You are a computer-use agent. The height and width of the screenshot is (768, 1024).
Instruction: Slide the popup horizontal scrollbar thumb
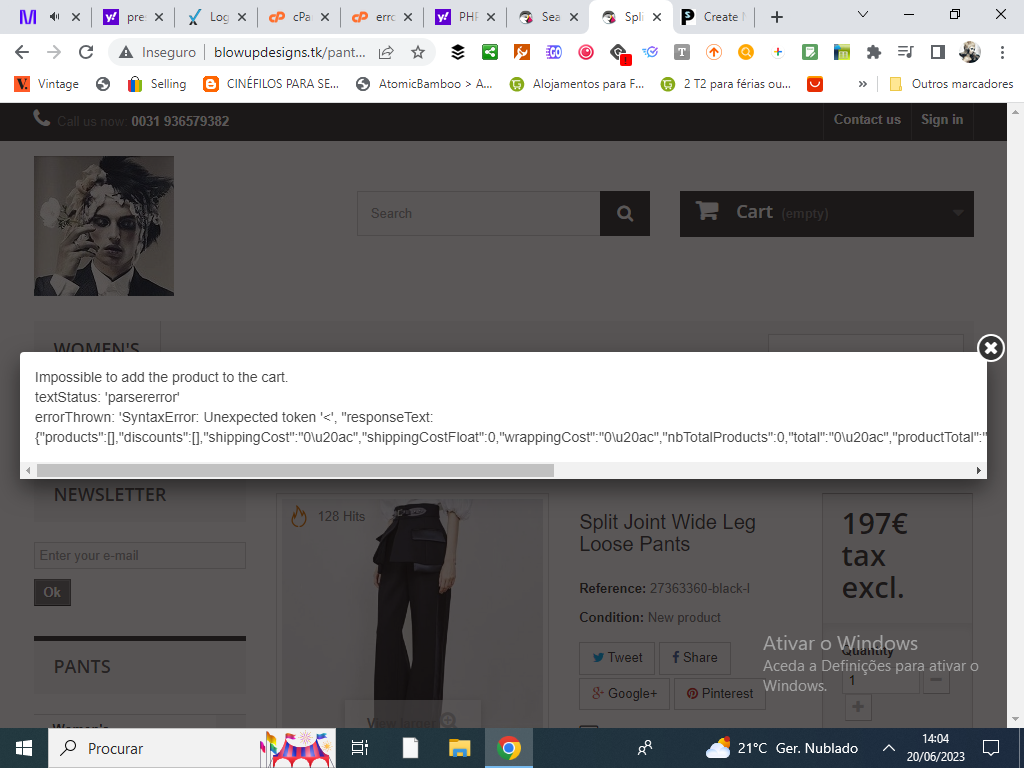[x=295, y=470]
